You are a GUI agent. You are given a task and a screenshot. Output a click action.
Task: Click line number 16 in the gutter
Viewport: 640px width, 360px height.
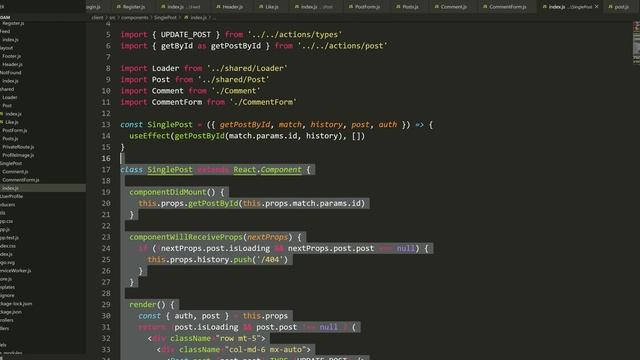click(x=106, y=158)
